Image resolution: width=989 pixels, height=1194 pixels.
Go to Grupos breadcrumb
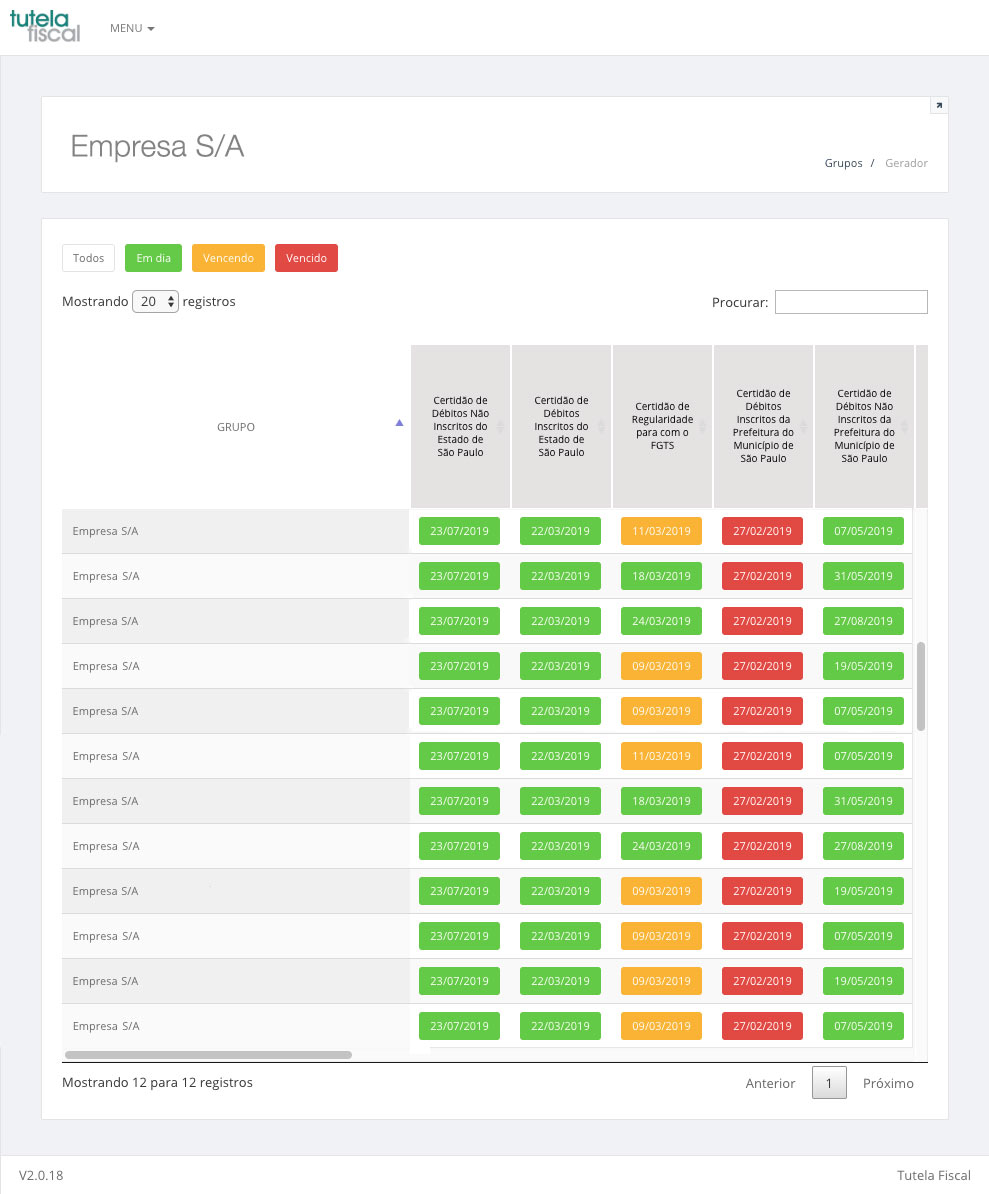click(x=843, y=163)
